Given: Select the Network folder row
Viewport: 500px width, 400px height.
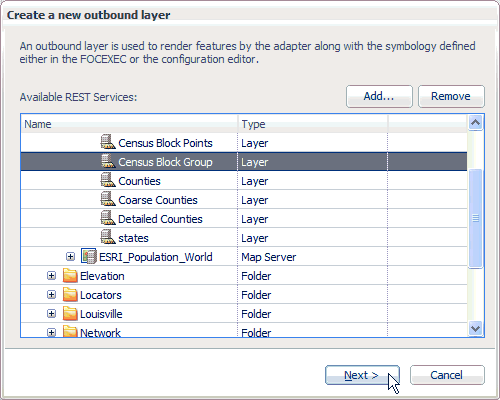Looking at the screenshot, I should 244,331.
